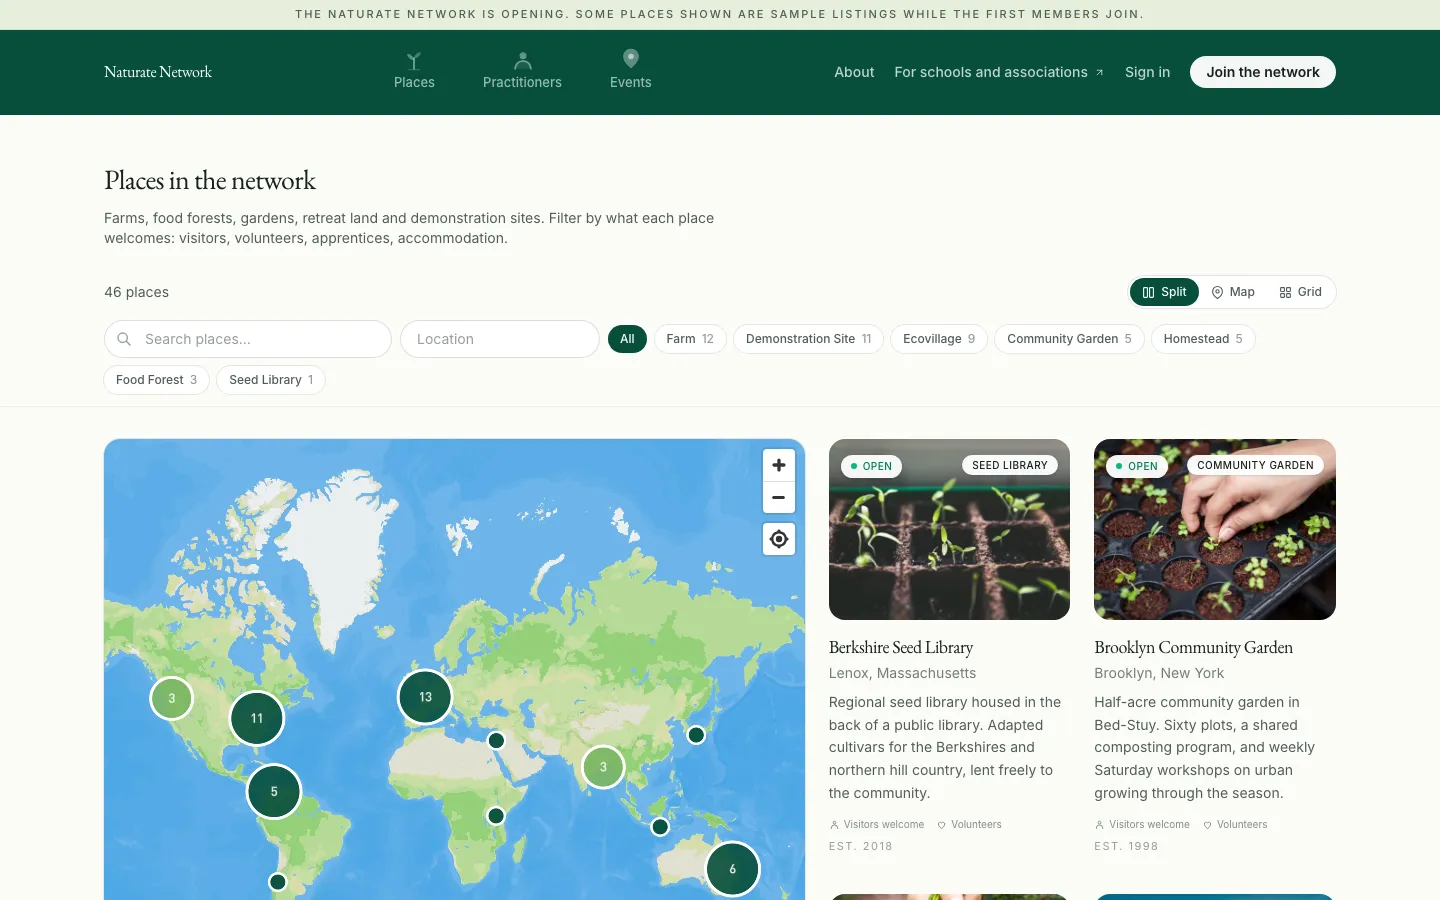Open the 6-place cluster over Australia
This screenshot has height=900, width=1440.
tap(732, 869)
